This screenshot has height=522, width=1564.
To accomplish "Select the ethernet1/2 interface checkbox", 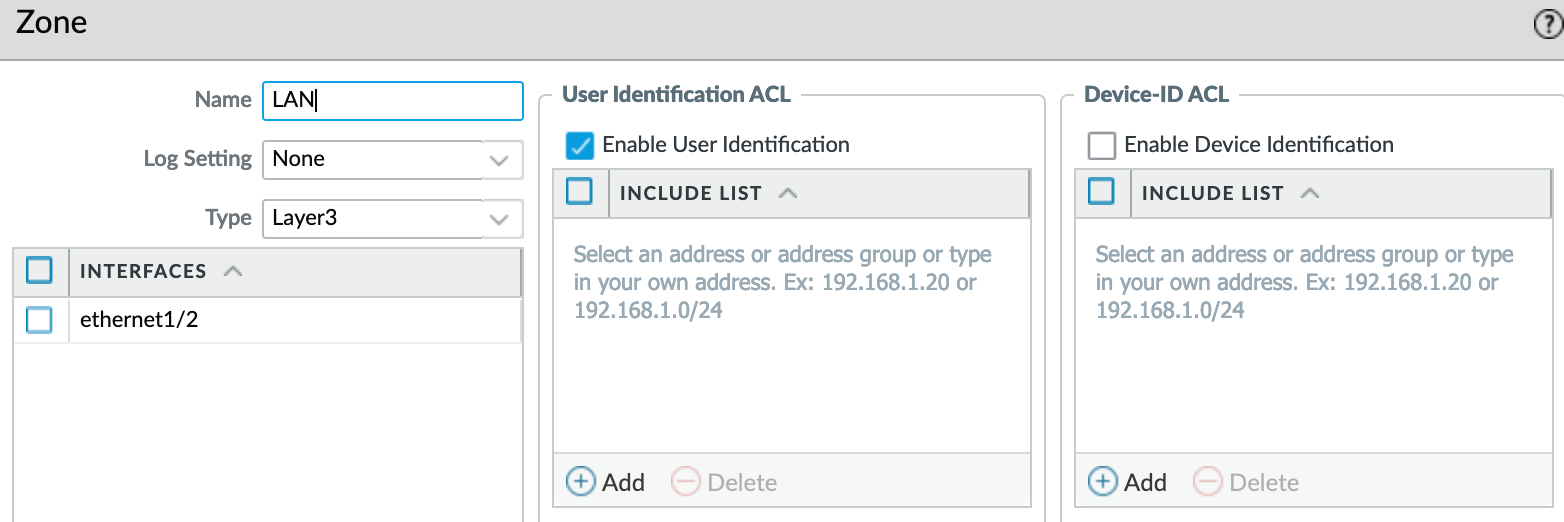I will (39, 320).
